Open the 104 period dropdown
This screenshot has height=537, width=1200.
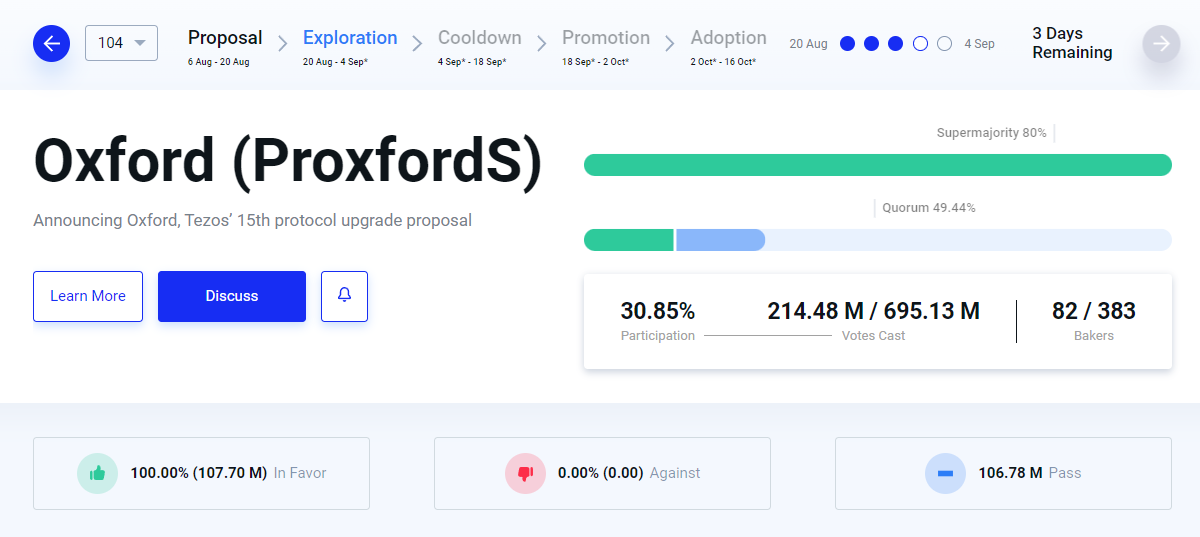point(121,43)
